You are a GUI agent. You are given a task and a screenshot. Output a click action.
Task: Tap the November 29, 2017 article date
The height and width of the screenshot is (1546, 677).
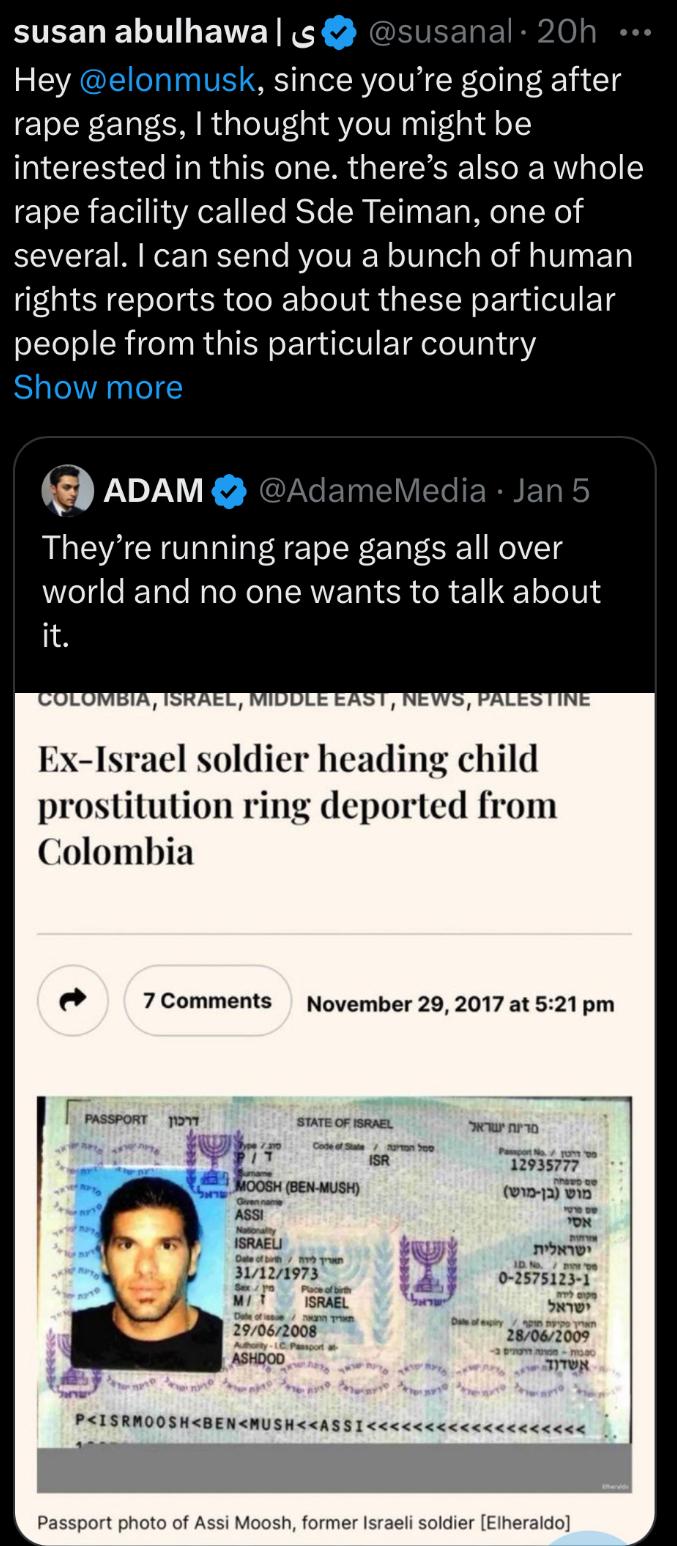460,1003
